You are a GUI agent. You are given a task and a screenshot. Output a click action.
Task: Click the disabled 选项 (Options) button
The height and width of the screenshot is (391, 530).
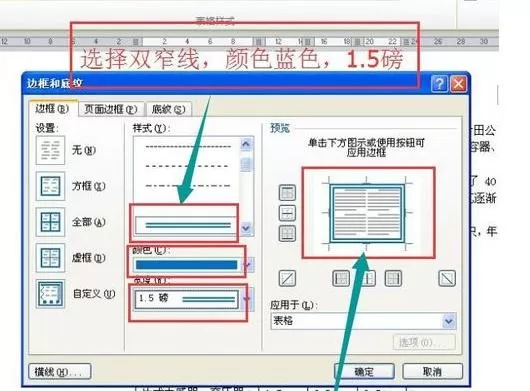pyautogui.click(x=425, y=343)
